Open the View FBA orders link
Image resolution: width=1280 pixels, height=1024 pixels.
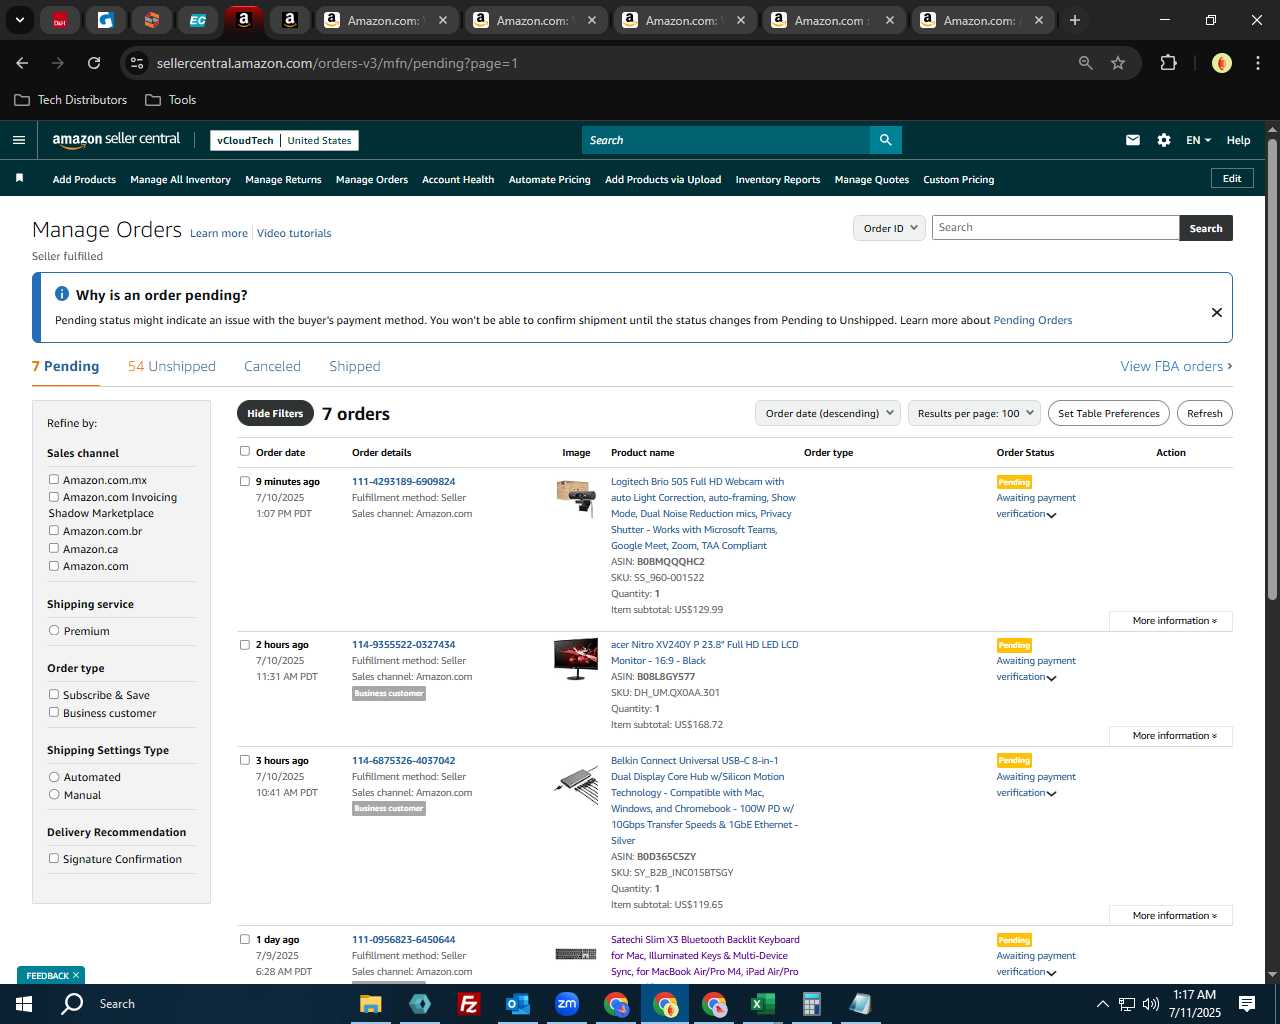1176,366
